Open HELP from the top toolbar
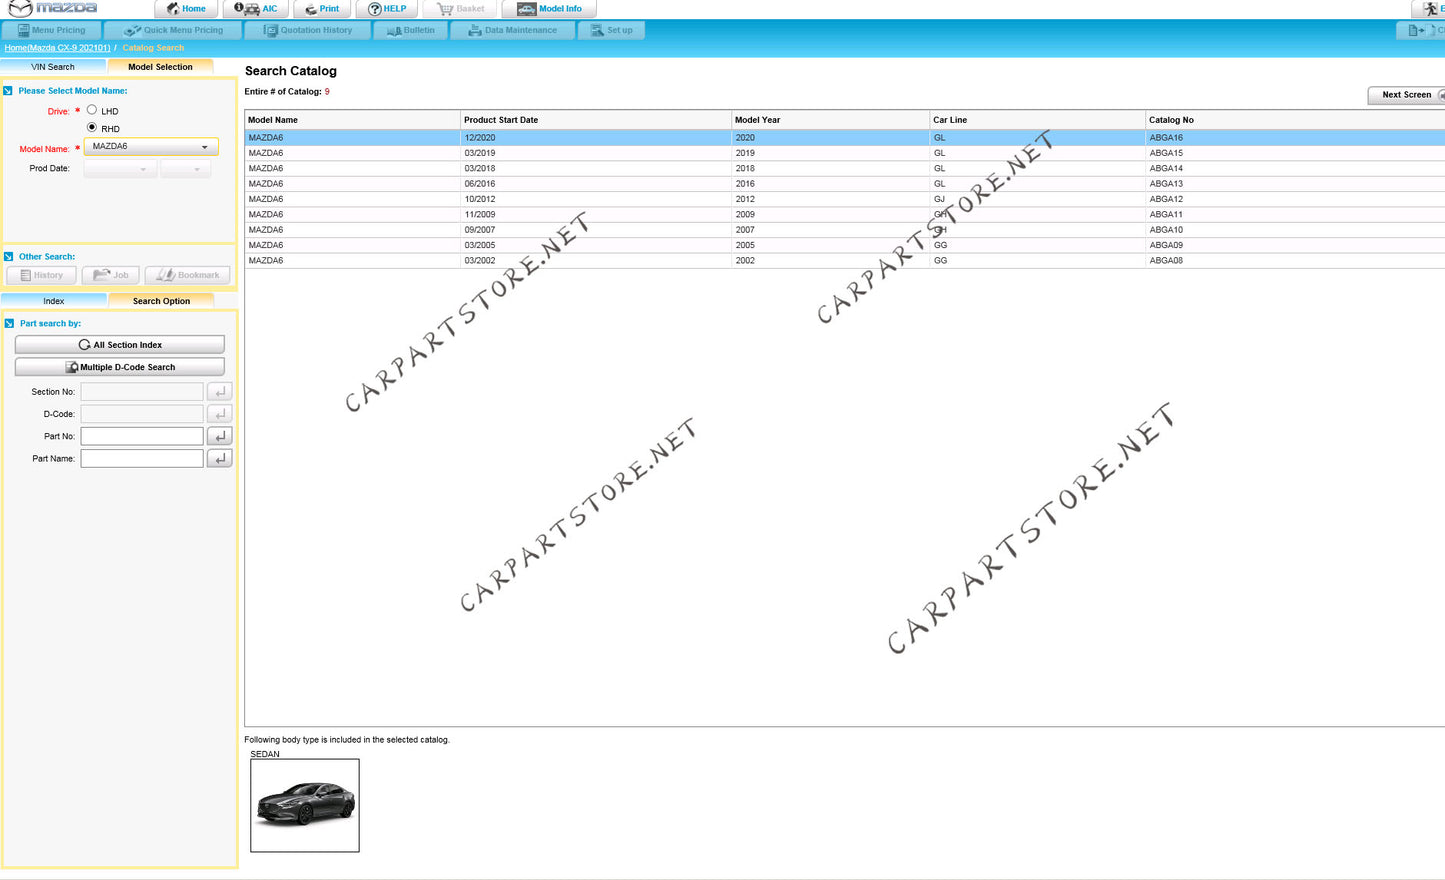The height and width of the screenshot is (880, 1445). (x=375, y=9)
